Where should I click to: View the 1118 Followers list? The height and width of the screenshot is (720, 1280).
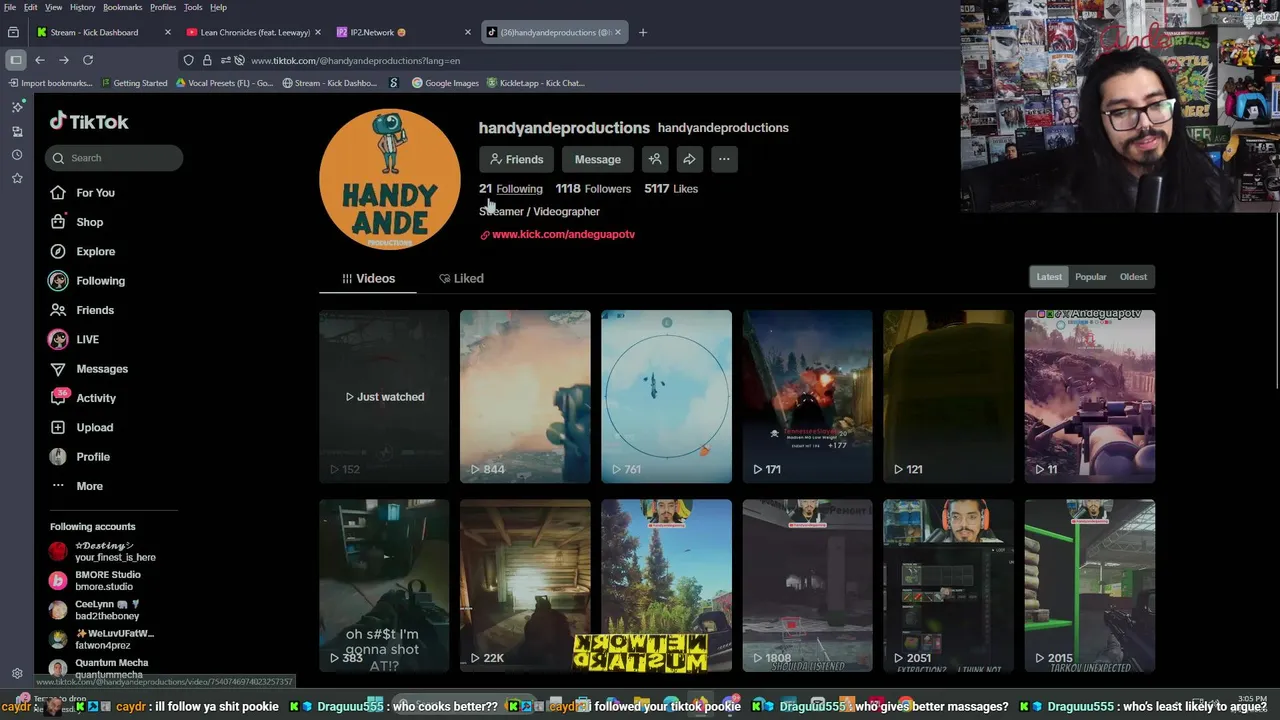tap(593, 189)
